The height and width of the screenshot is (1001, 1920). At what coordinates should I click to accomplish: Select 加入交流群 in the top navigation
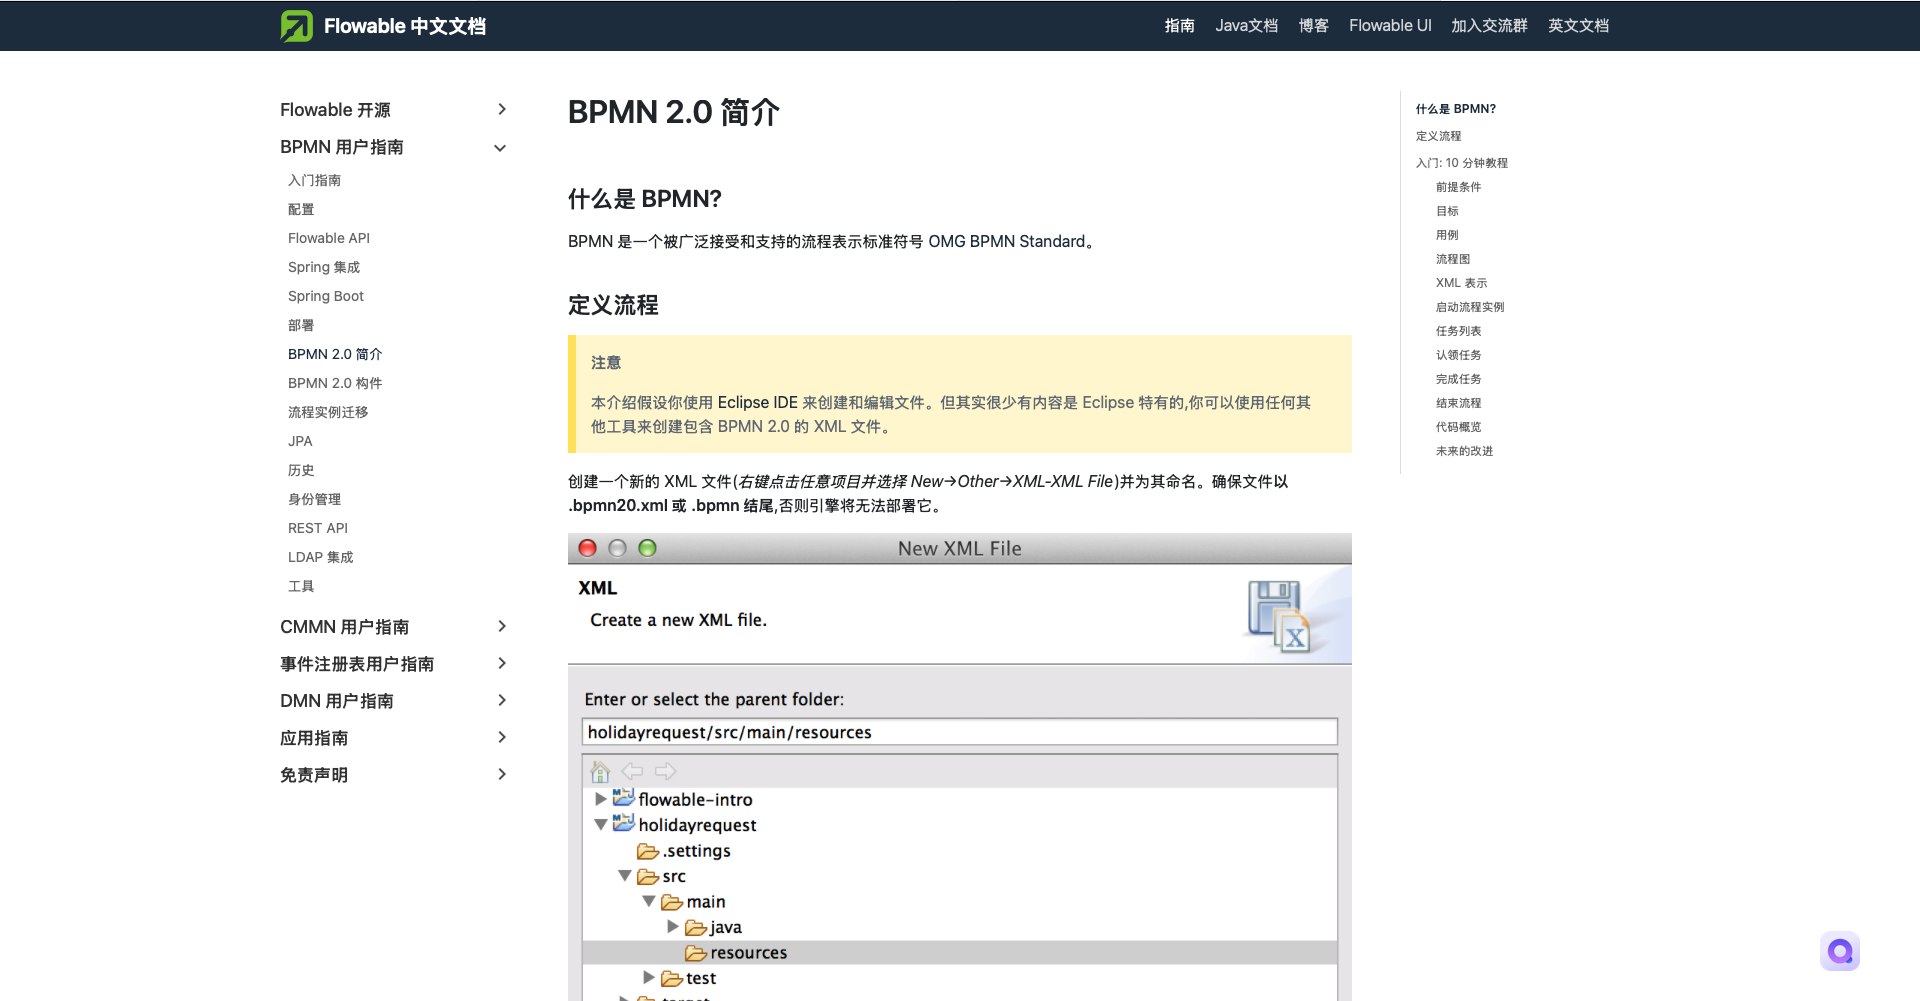(1489, 26)
